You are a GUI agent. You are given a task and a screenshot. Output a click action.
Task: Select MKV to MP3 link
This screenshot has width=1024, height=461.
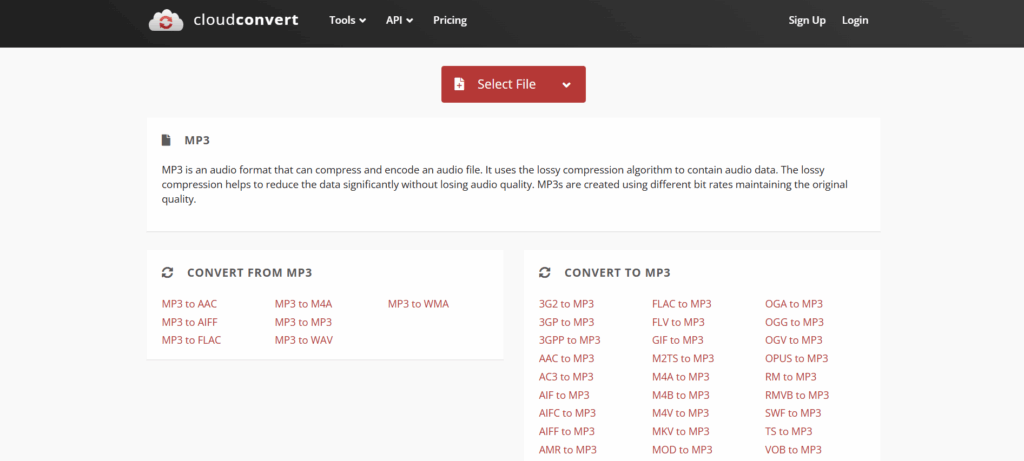click(x=680, y=432)
